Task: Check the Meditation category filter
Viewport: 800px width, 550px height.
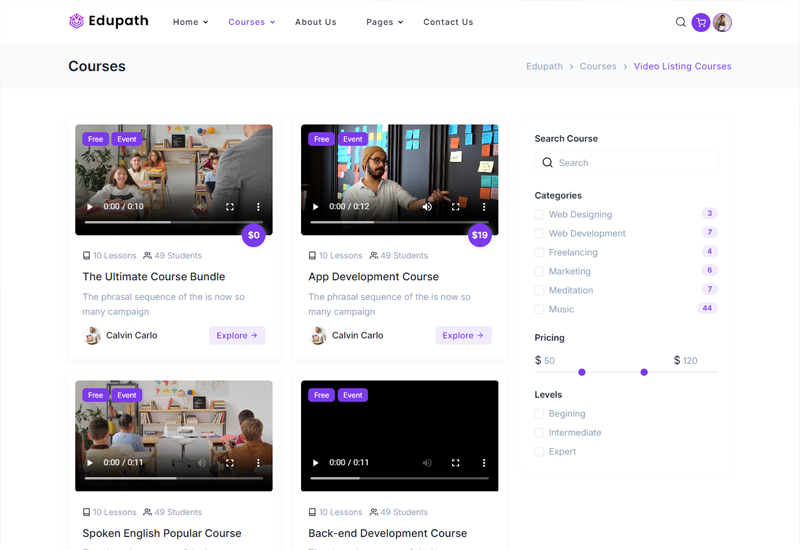Action: pyautogui.click(x=540, y=291)
